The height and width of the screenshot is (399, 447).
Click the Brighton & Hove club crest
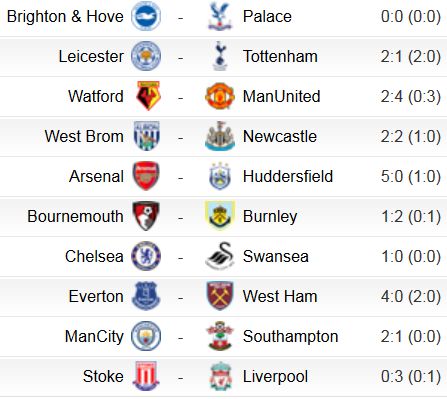(x=146, y=16)
